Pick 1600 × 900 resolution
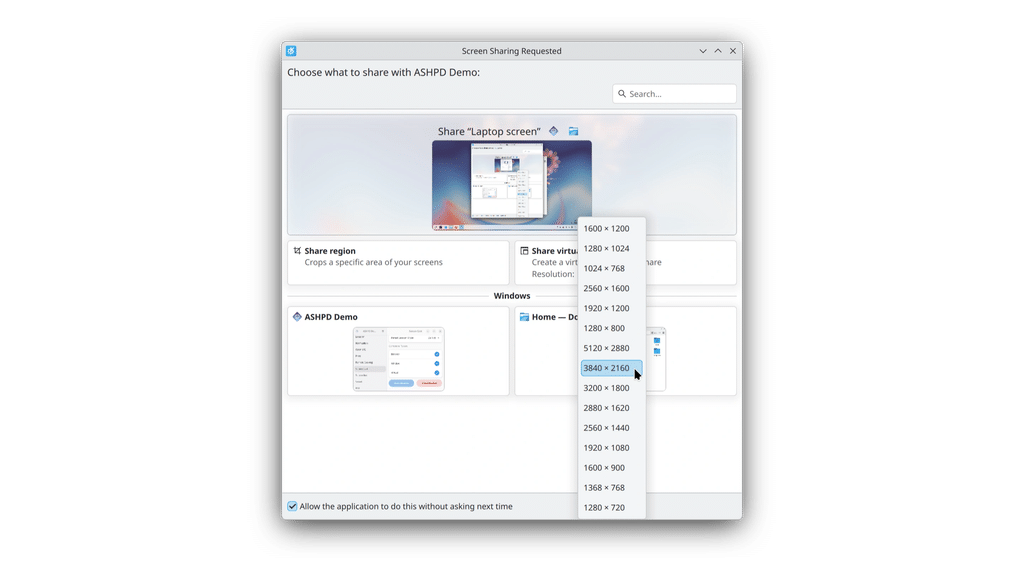Viewport: 1024px width, 576px height. (x=612, y=468)
